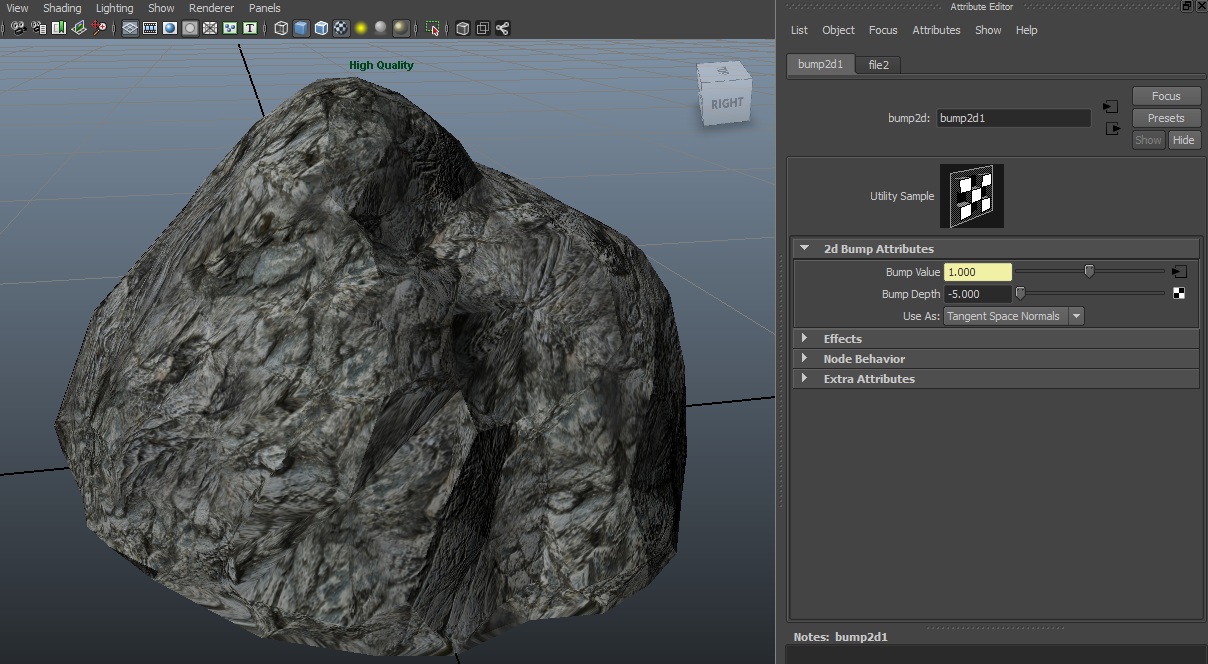Click the High Quality rendering sphere icon
This screenshot has height=664, width=1208.
pos(401,28)
